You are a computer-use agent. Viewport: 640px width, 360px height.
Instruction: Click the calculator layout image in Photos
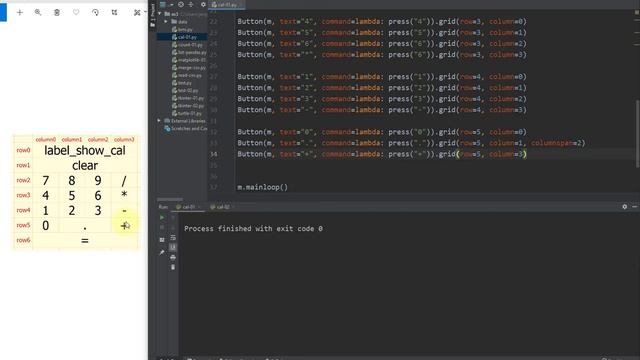(x=76, y=192)
